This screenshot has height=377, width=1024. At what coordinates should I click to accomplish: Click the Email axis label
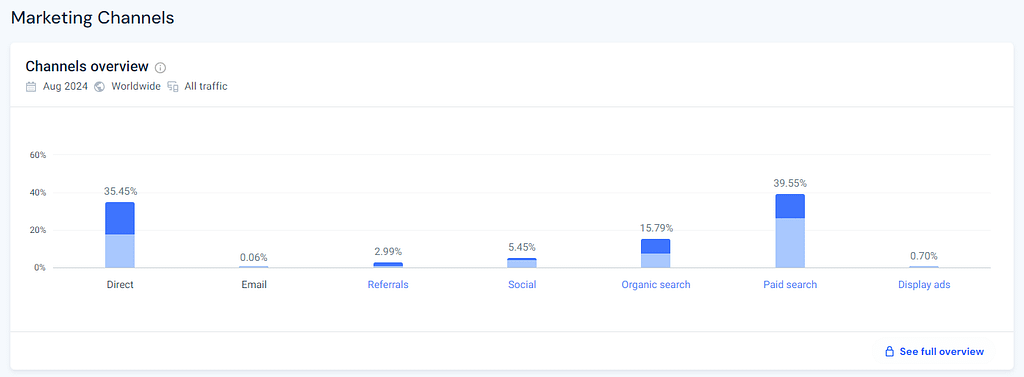coord(254,285)
